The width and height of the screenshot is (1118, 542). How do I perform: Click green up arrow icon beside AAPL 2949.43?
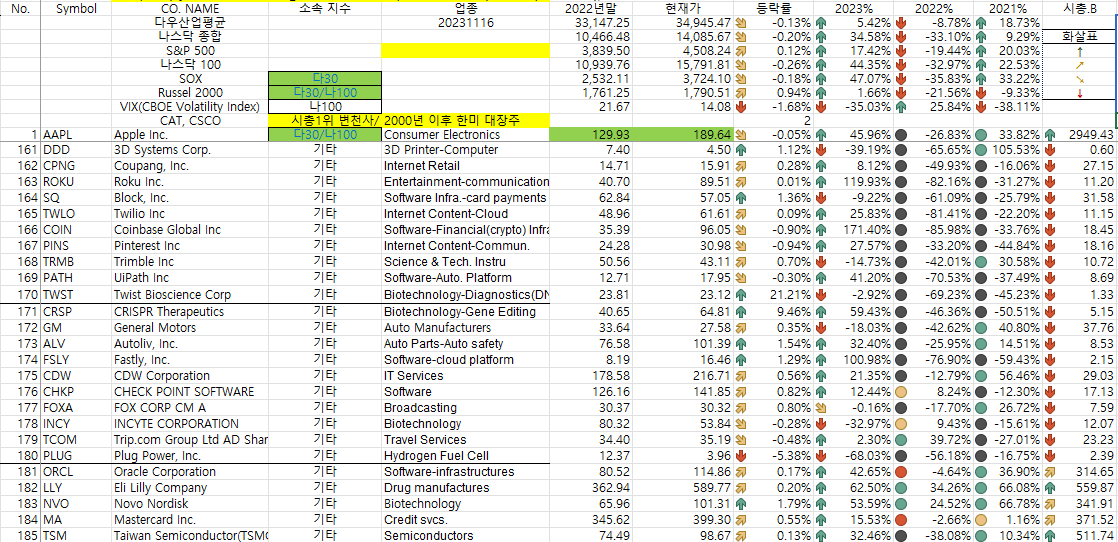click(x=1050, y=135)
